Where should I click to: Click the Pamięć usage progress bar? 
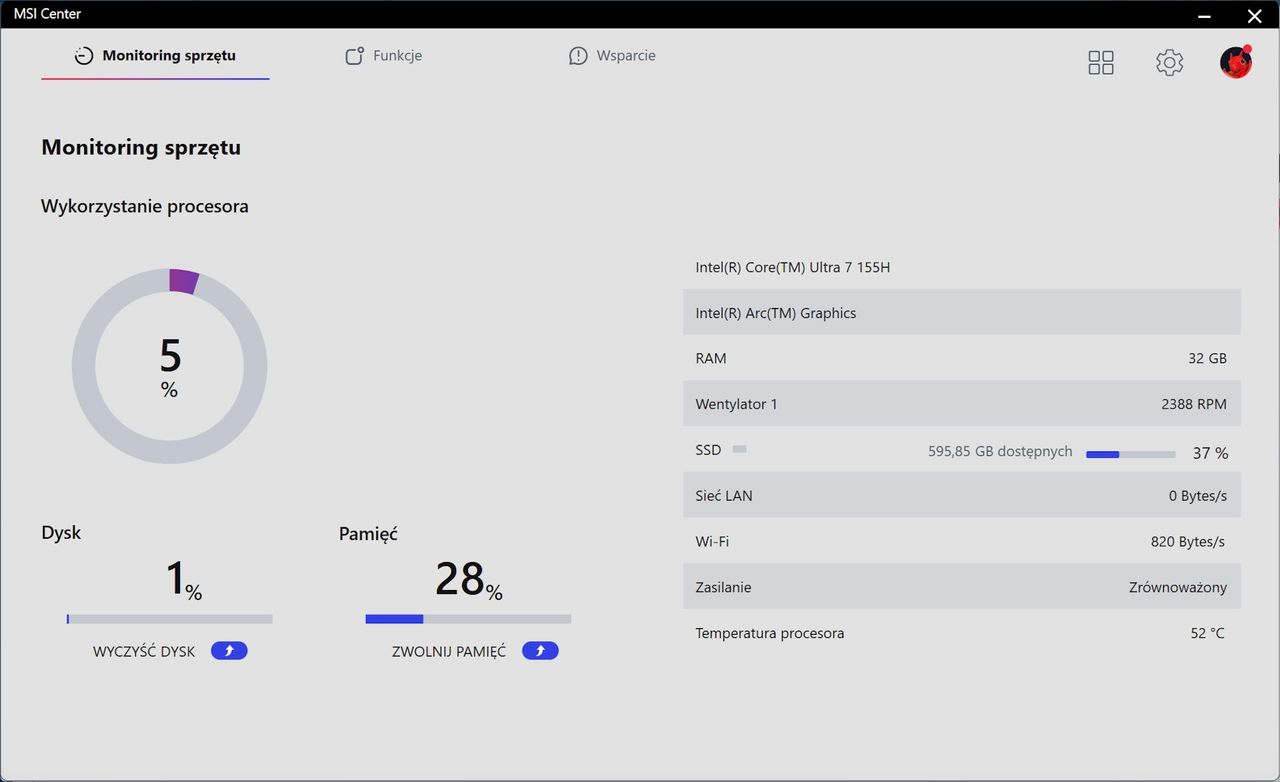468,619
